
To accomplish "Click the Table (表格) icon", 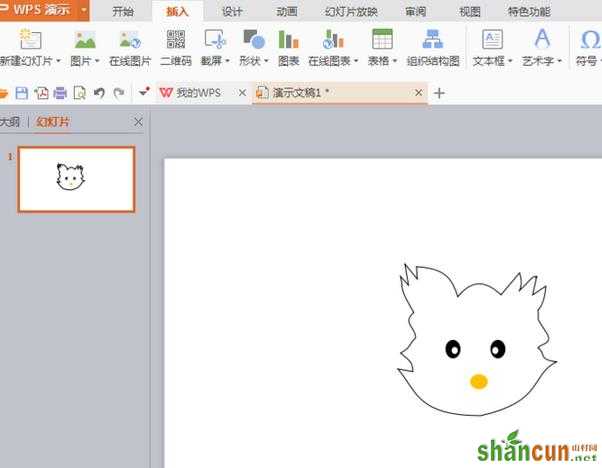I will click(382, 39).
